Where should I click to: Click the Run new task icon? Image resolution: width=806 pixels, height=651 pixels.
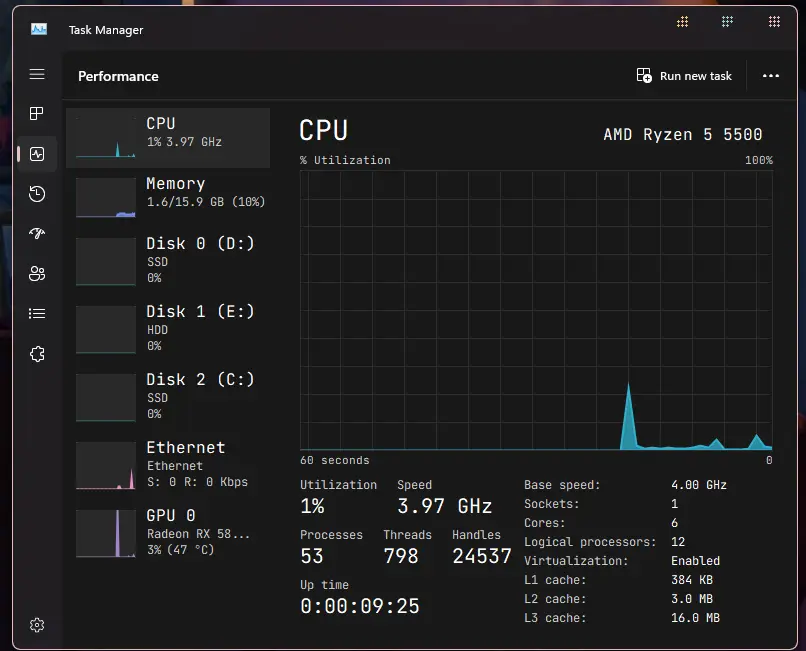644,76
